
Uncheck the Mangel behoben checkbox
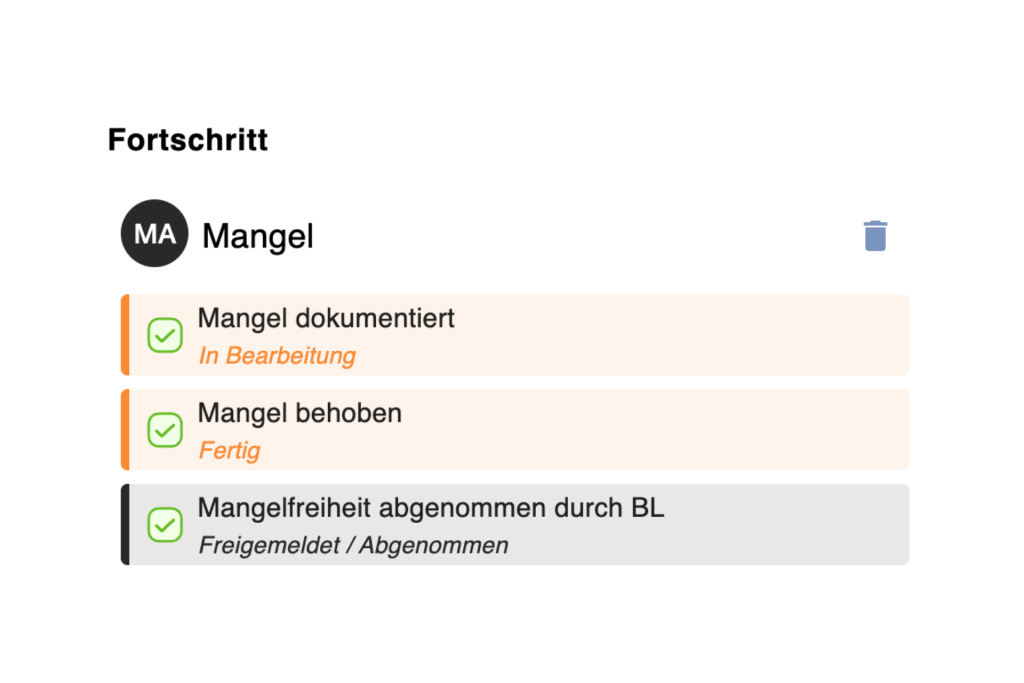point(165,430)
